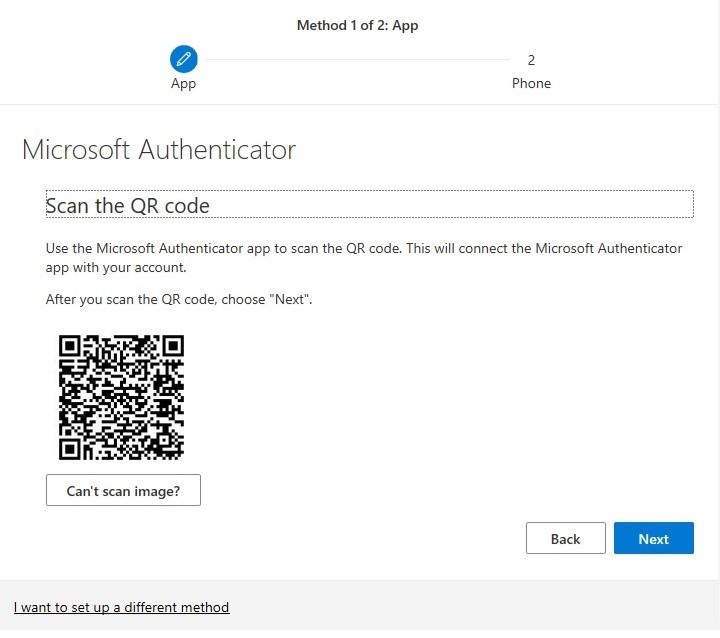
Task: Click the "Use the Microsoft Authenticator app" paragraph
Action: [364, 258]
